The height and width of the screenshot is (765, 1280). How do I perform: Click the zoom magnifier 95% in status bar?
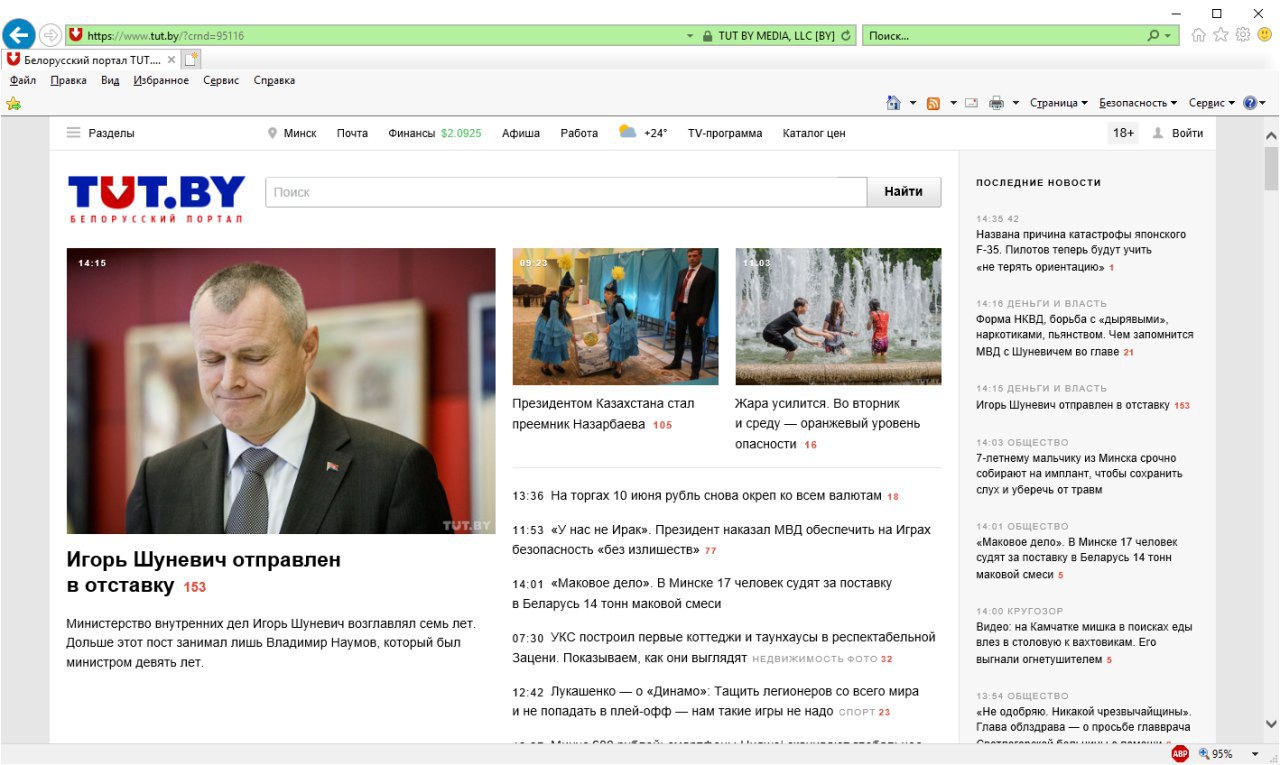[x=1215, y=754]
